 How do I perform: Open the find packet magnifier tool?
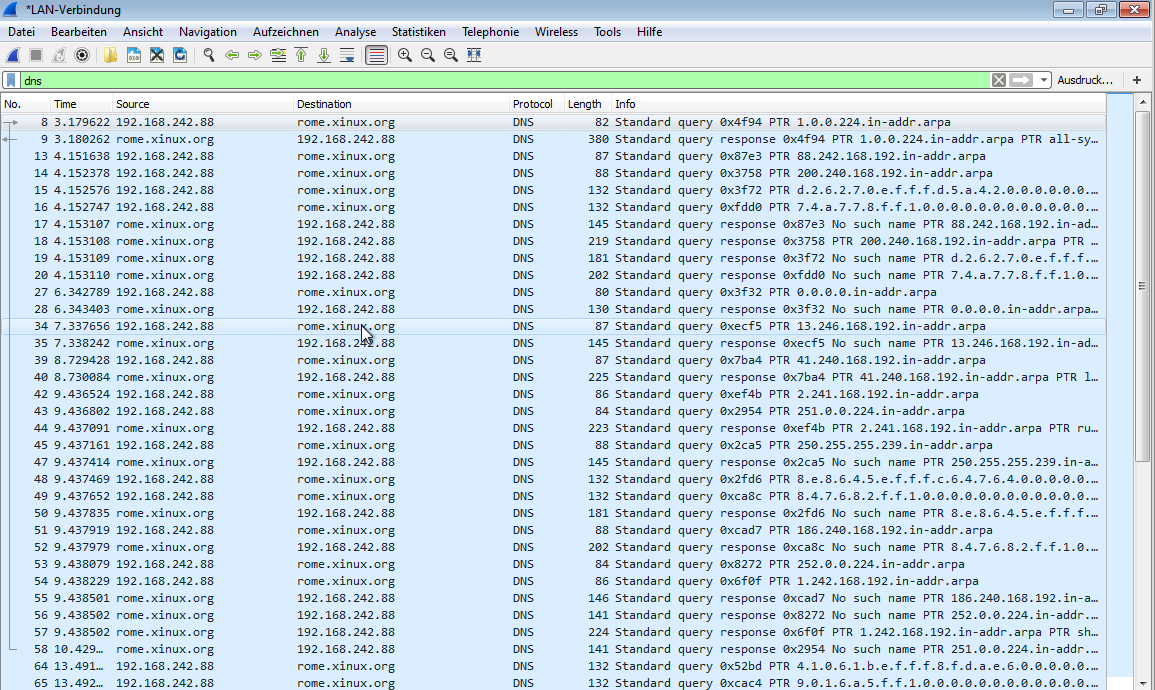[208, 55]
